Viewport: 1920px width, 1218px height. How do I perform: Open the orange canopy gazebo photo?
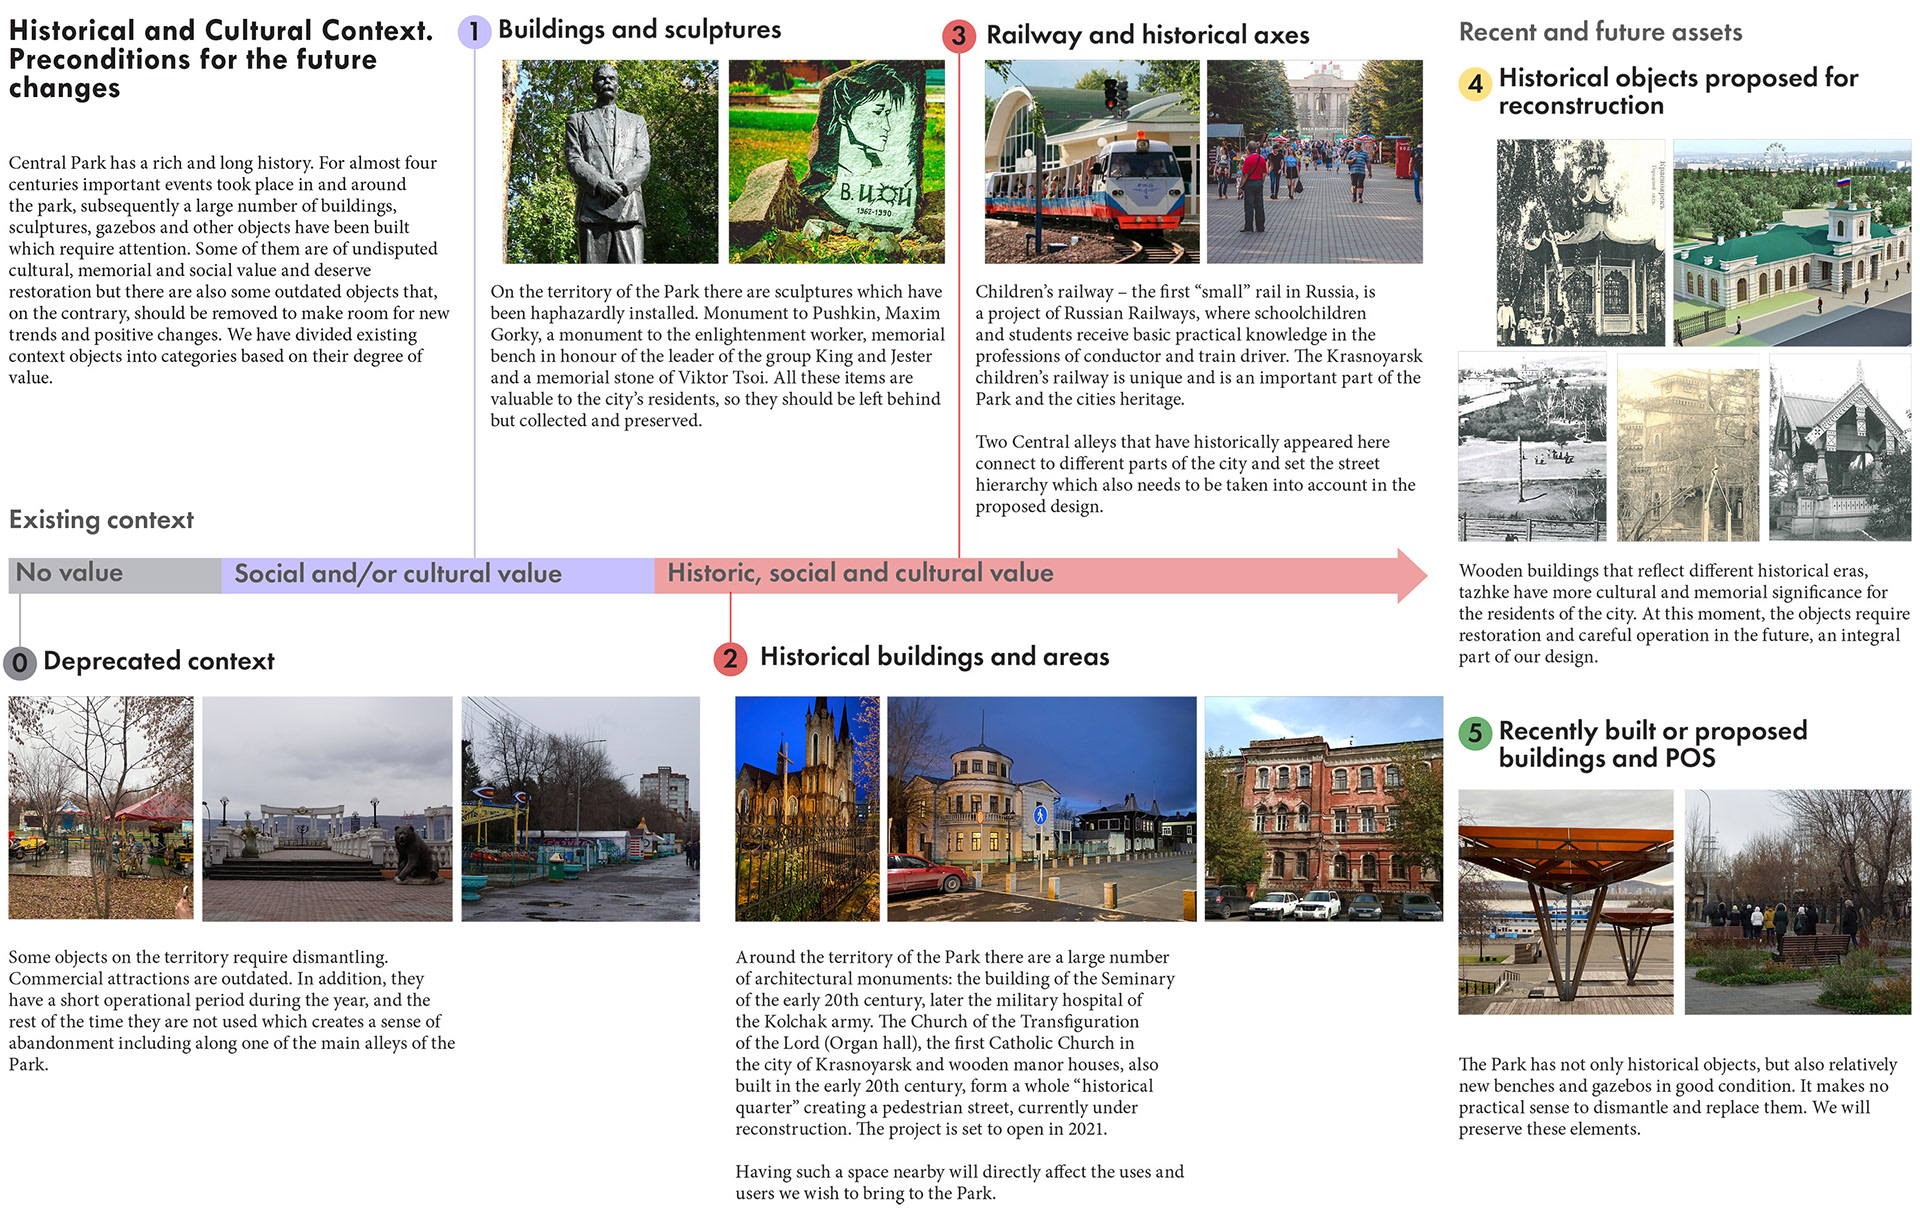tap(1565, 902)
